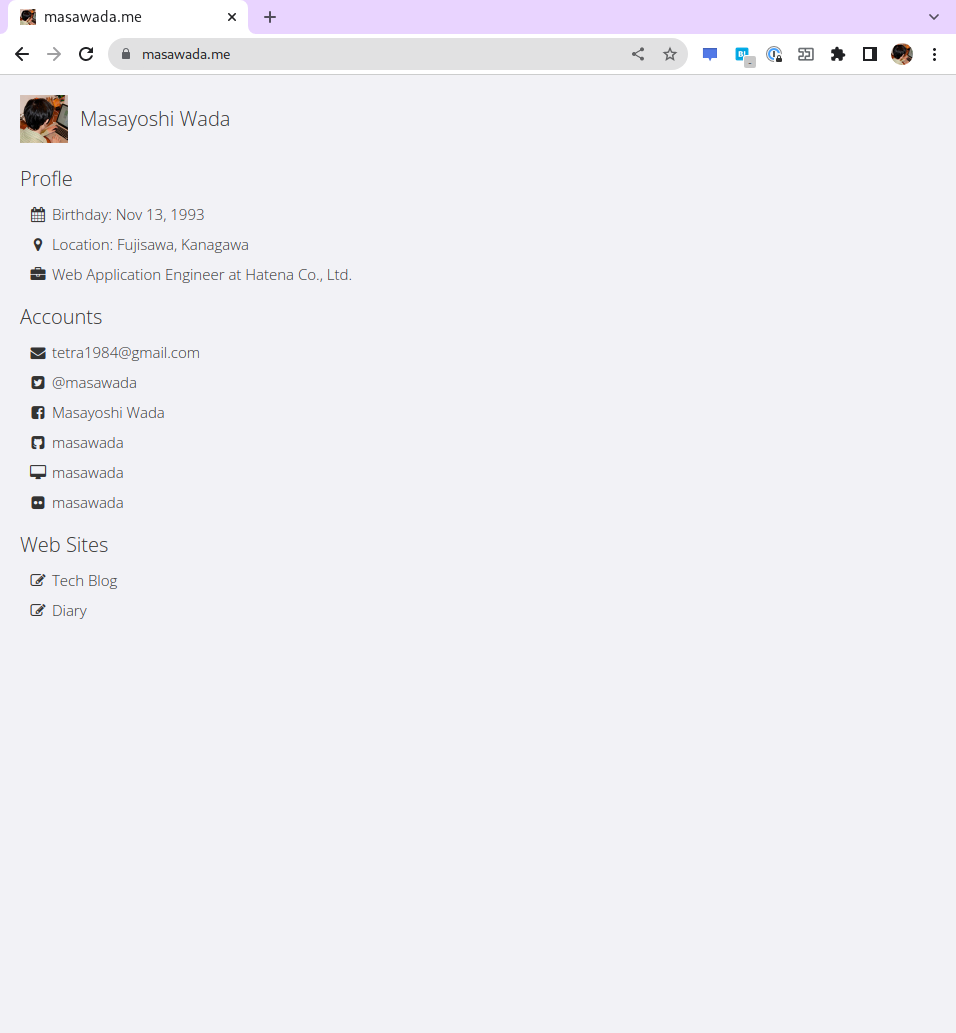Screen dimensions: 956x1033
Task: Close the masawada.me tab
Action: pos(232,17)
